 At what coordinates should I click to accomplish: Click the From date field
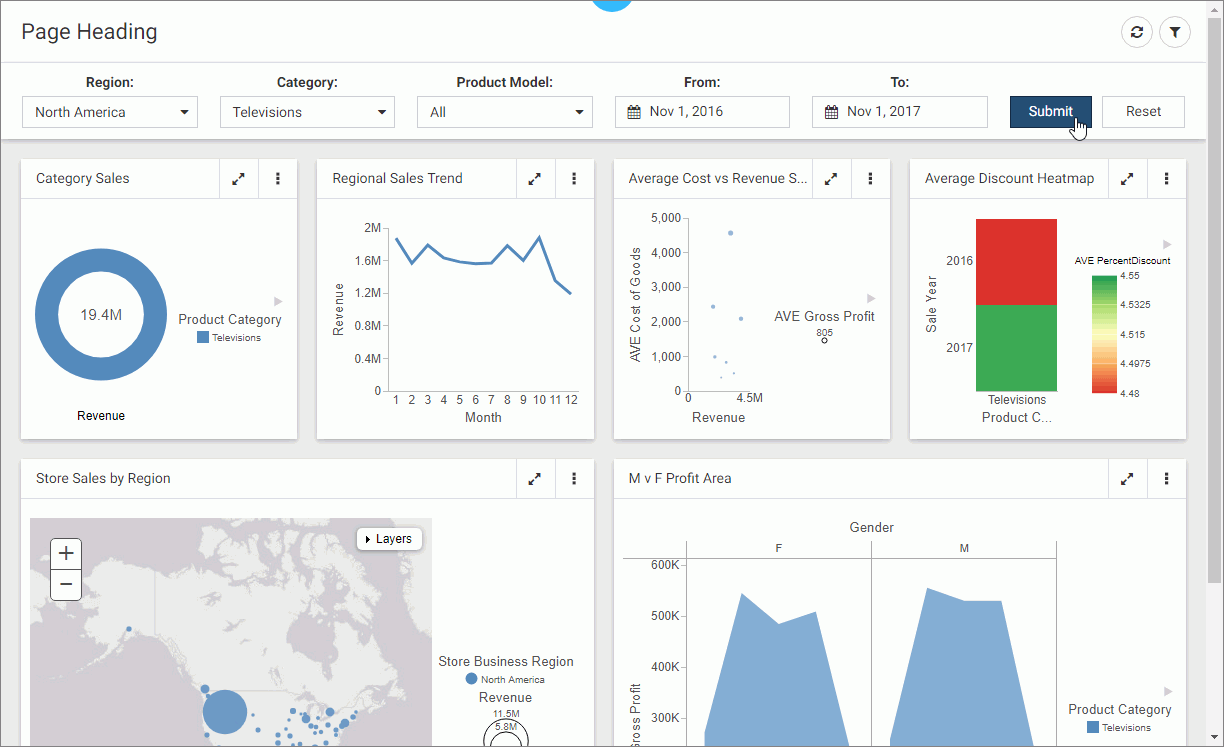(x=702, y=112)
